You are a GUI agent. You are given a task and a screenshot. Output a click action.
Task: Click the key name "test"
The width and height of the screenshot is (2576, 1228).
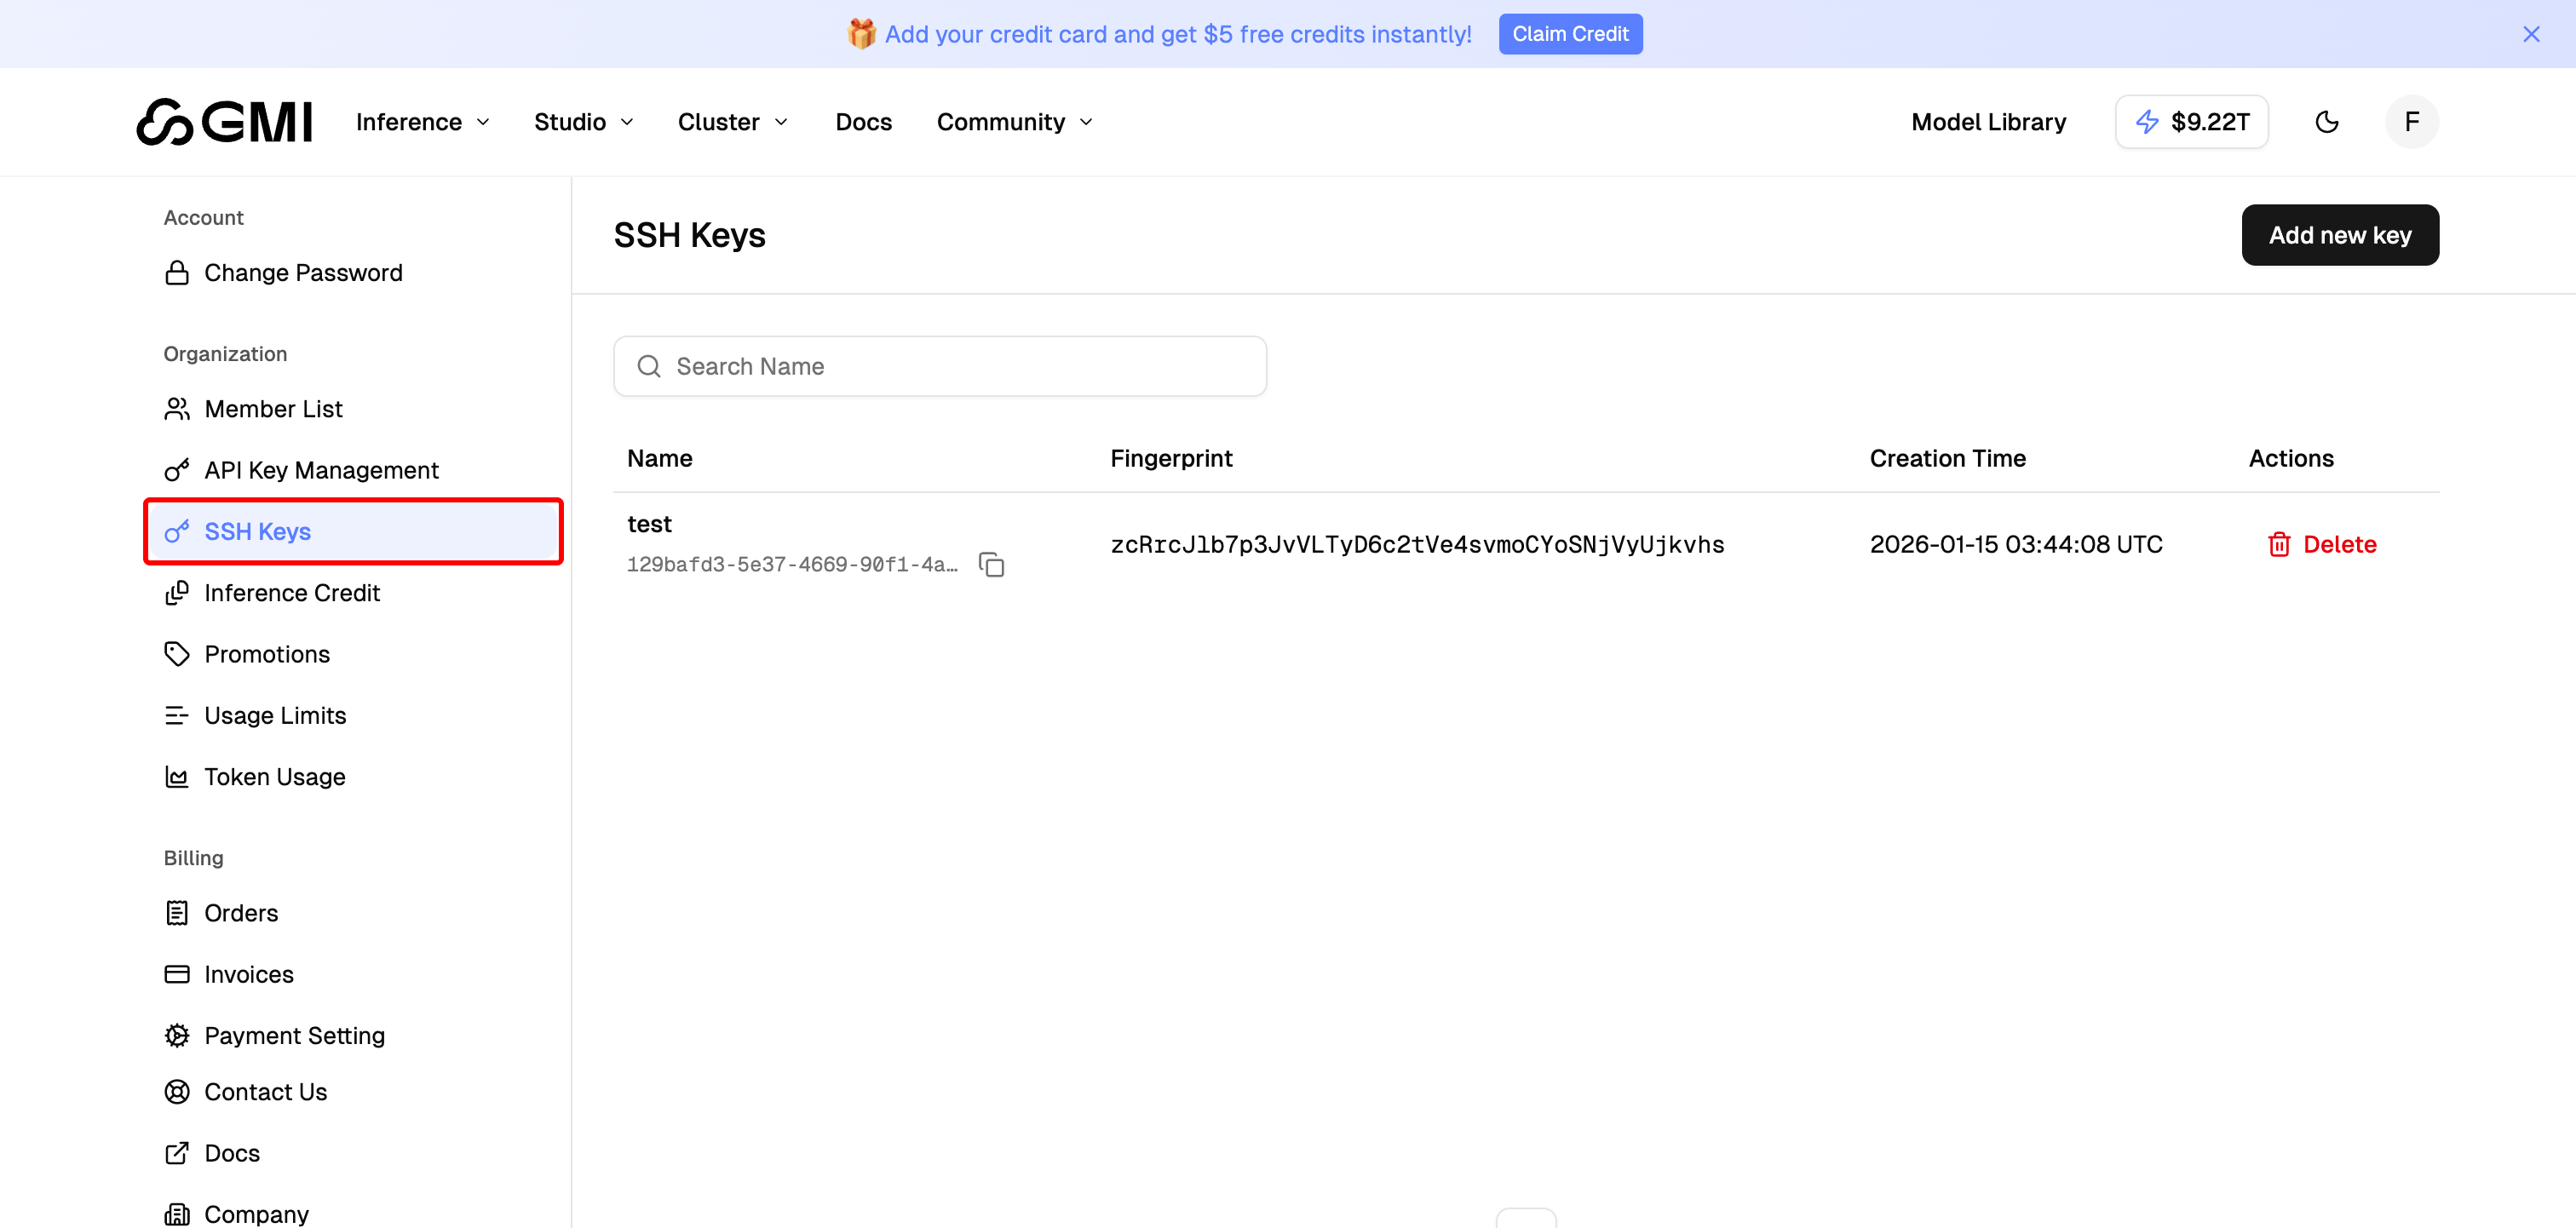649,524
